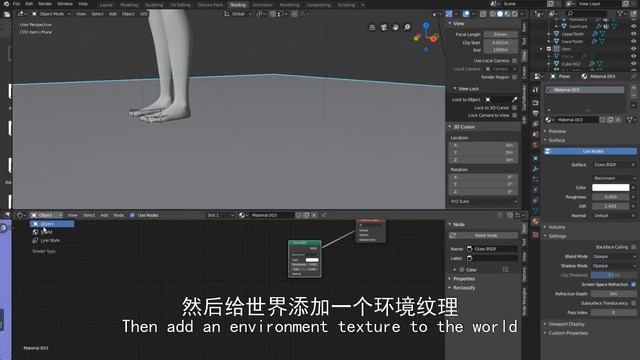Expand the Volume panel

pyautogui.click(x=556, y=227)
